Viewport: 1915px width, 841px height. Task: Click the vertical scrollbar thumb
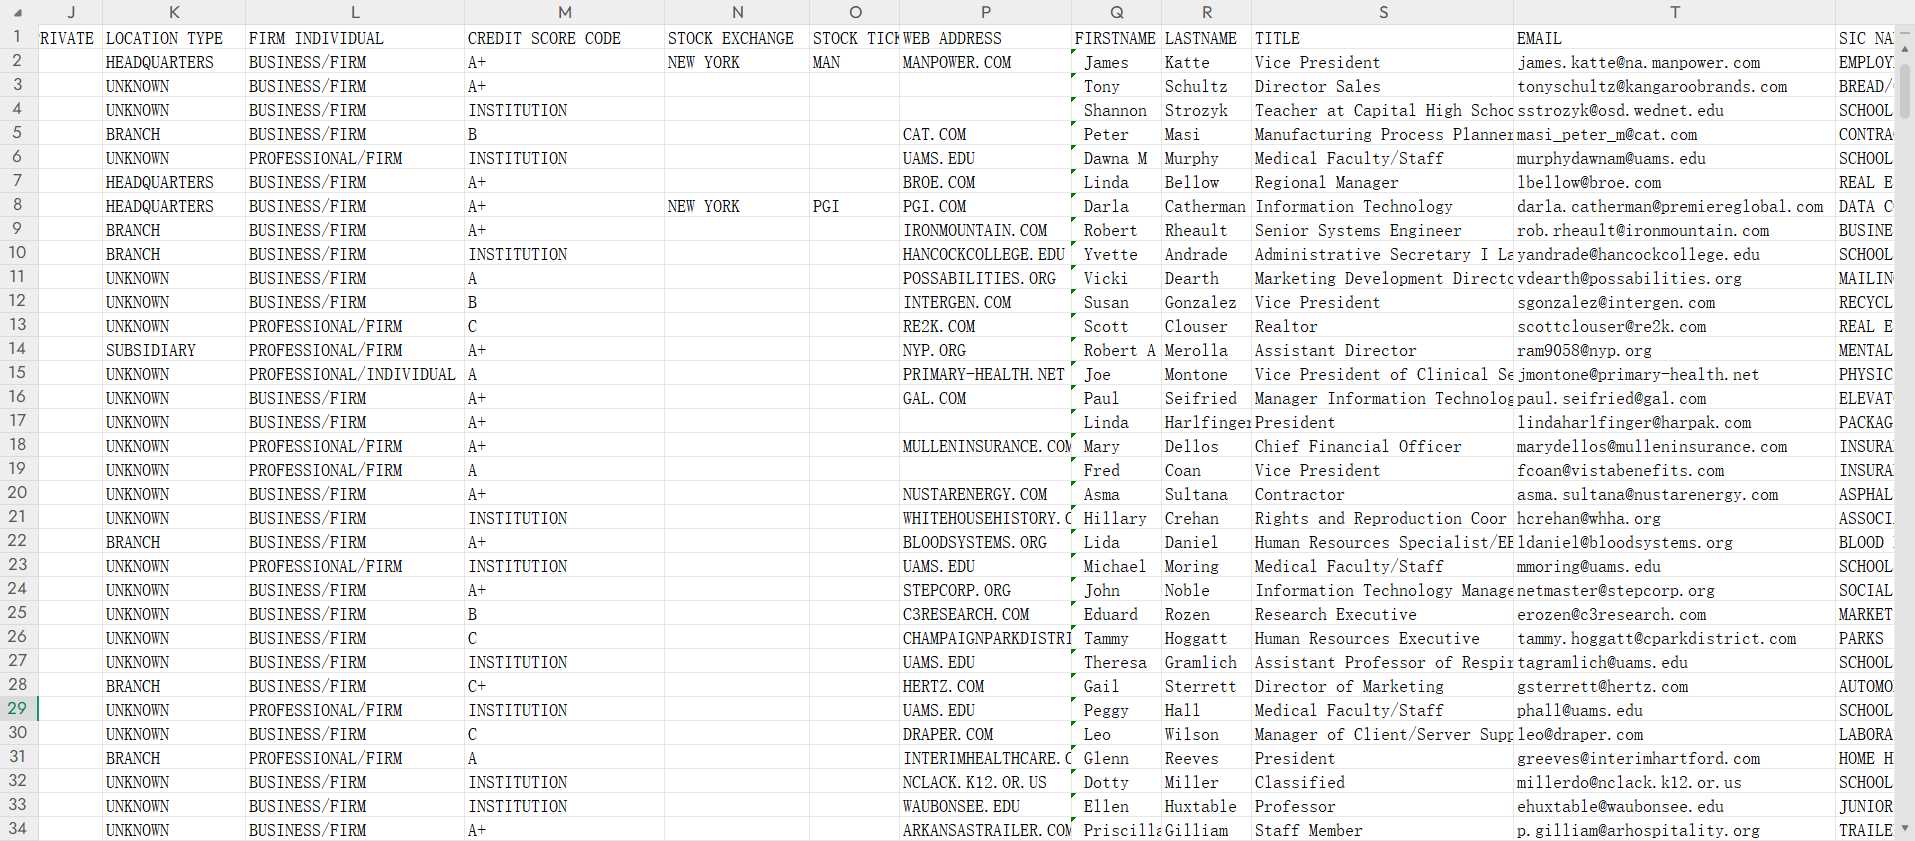pos(1906,91)
